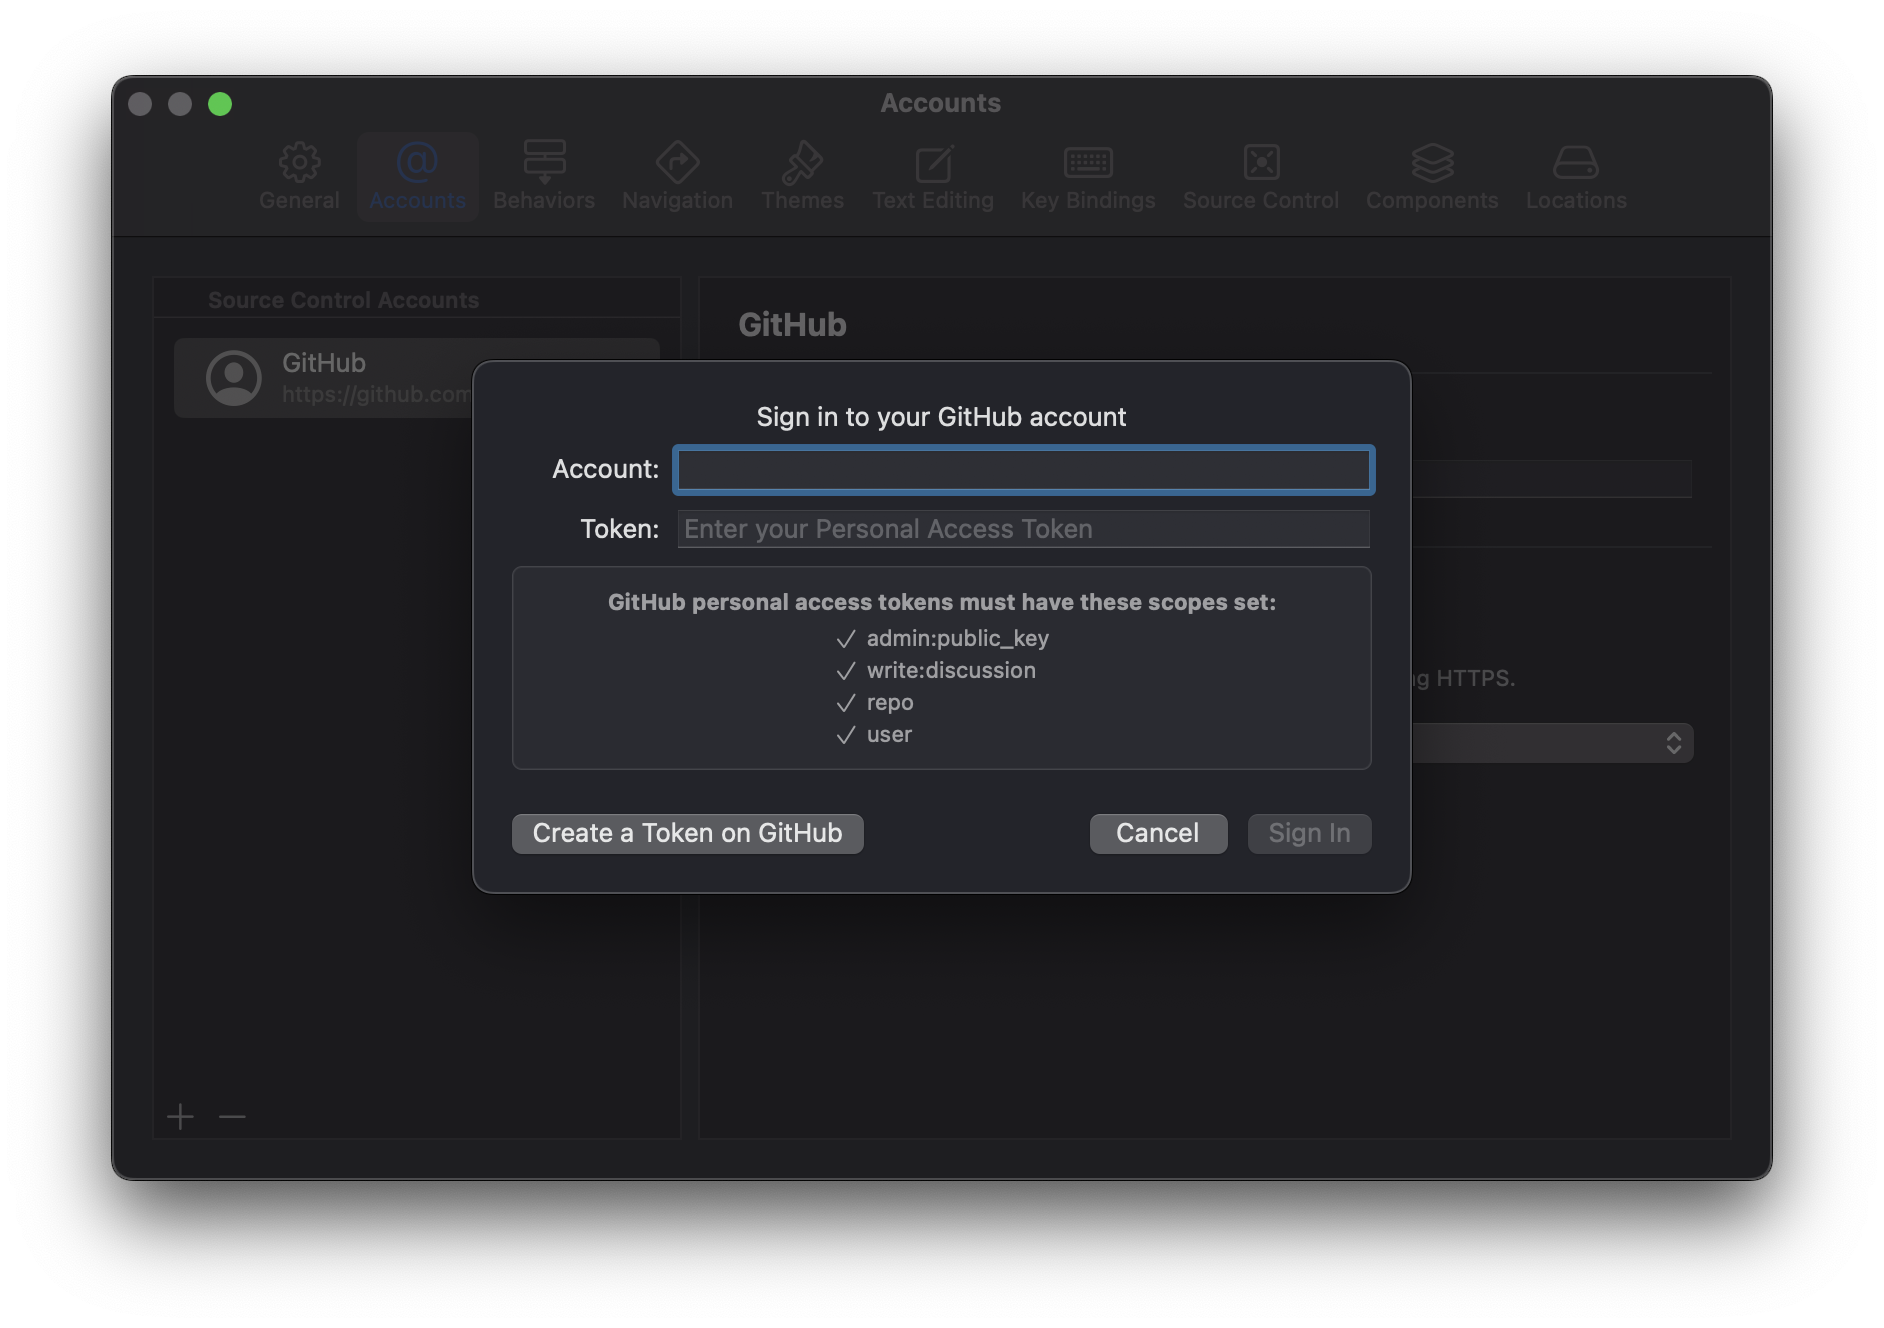Open the Navigation preferences icon
The image size is (1884, 1328).
point(677,162)
